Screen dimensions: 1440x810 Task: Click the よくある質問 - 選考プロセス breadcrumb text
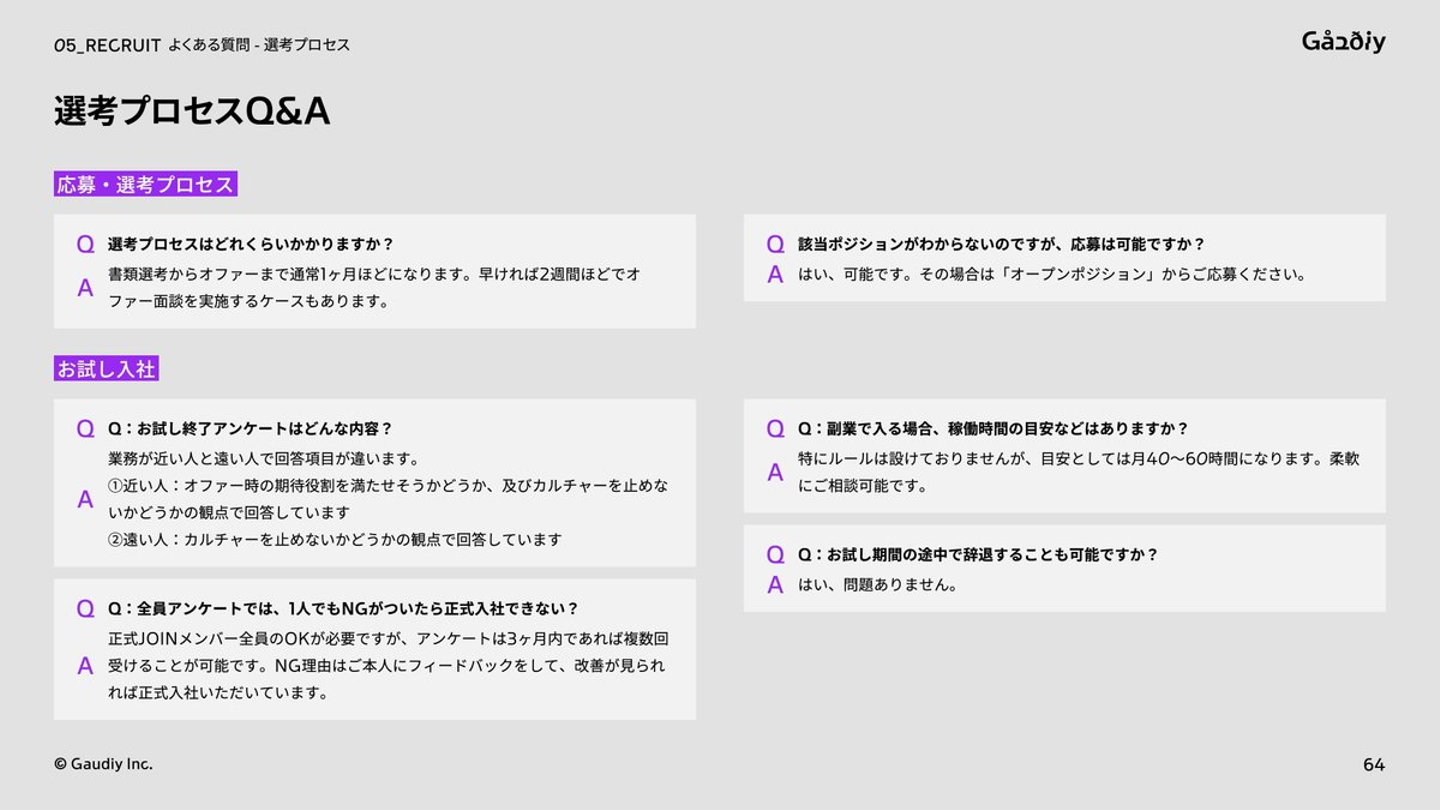[x=259, y=45]
